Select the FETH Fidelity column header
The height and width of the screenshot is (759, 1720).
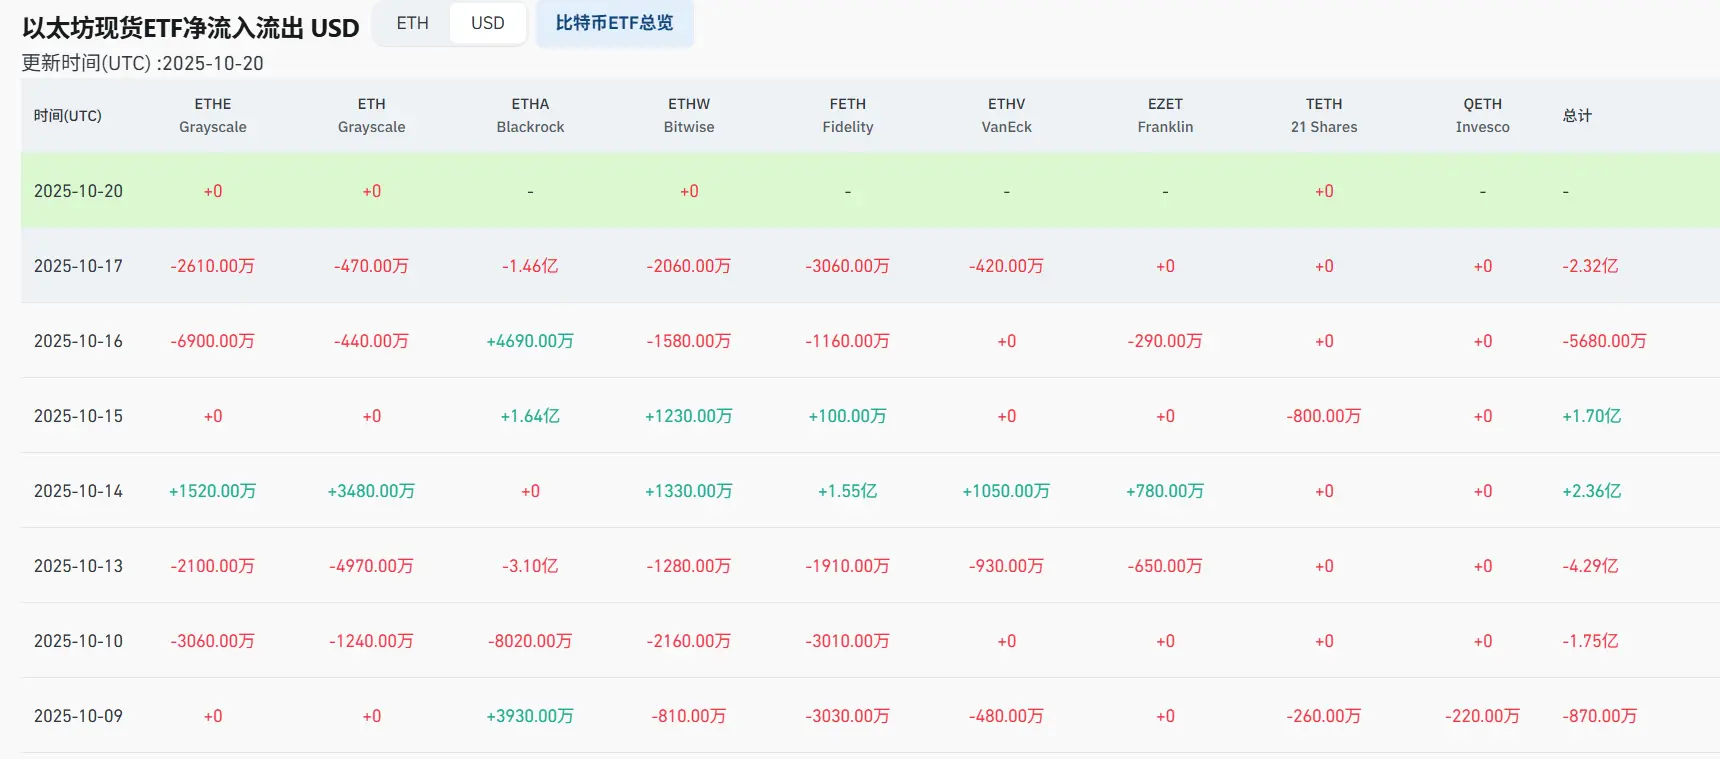point(848,116)
